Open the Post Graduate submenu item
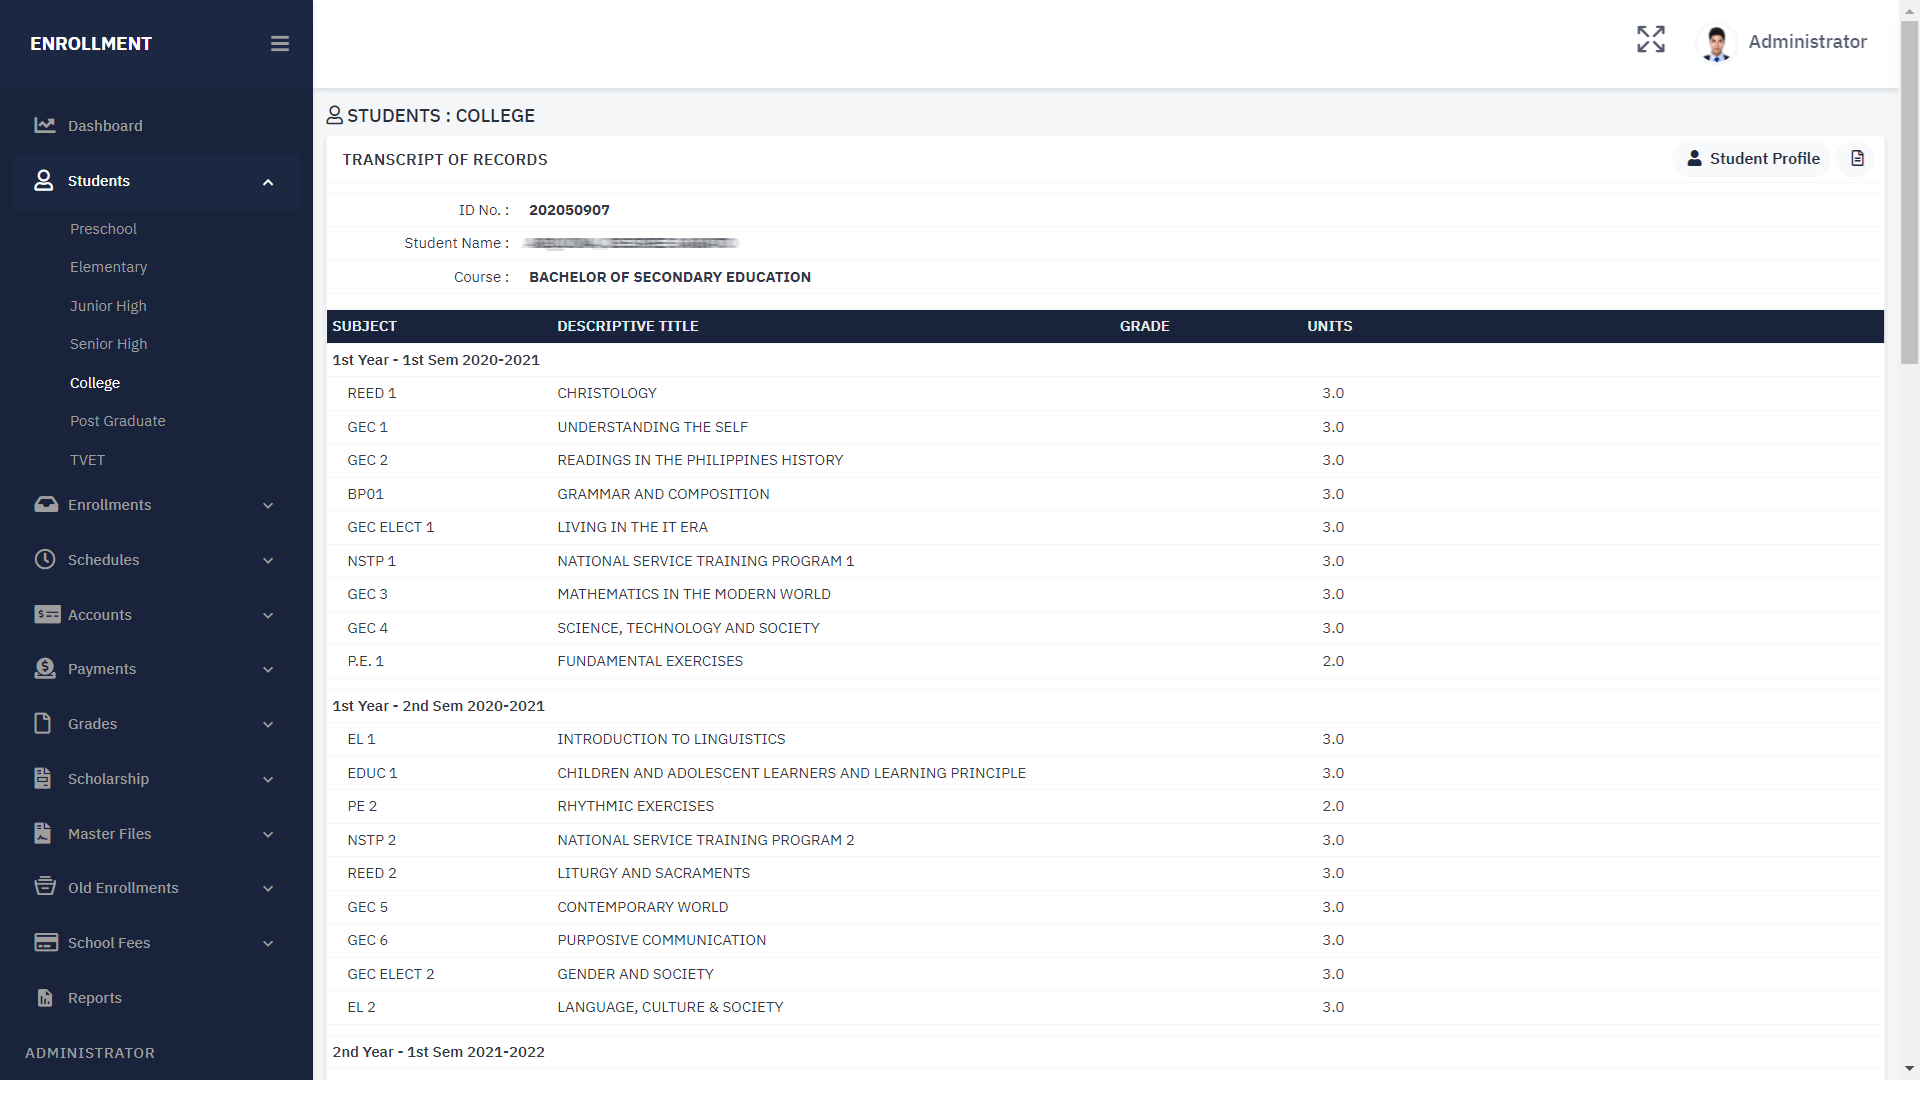Image resolution: width=1920 pixels, height=1098 pixels. [117, 421]
